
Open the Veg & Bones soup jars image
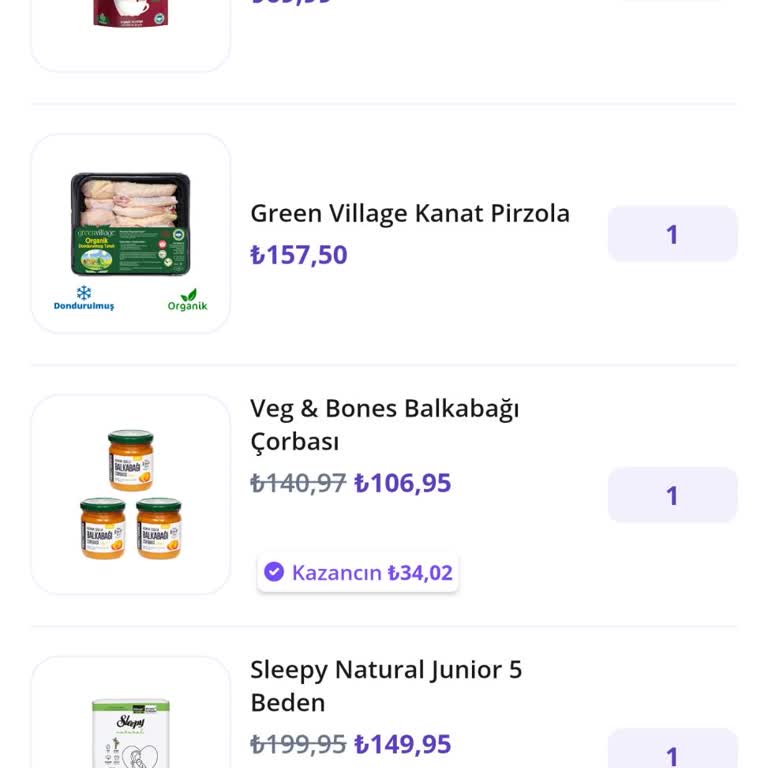pos(130,494)
